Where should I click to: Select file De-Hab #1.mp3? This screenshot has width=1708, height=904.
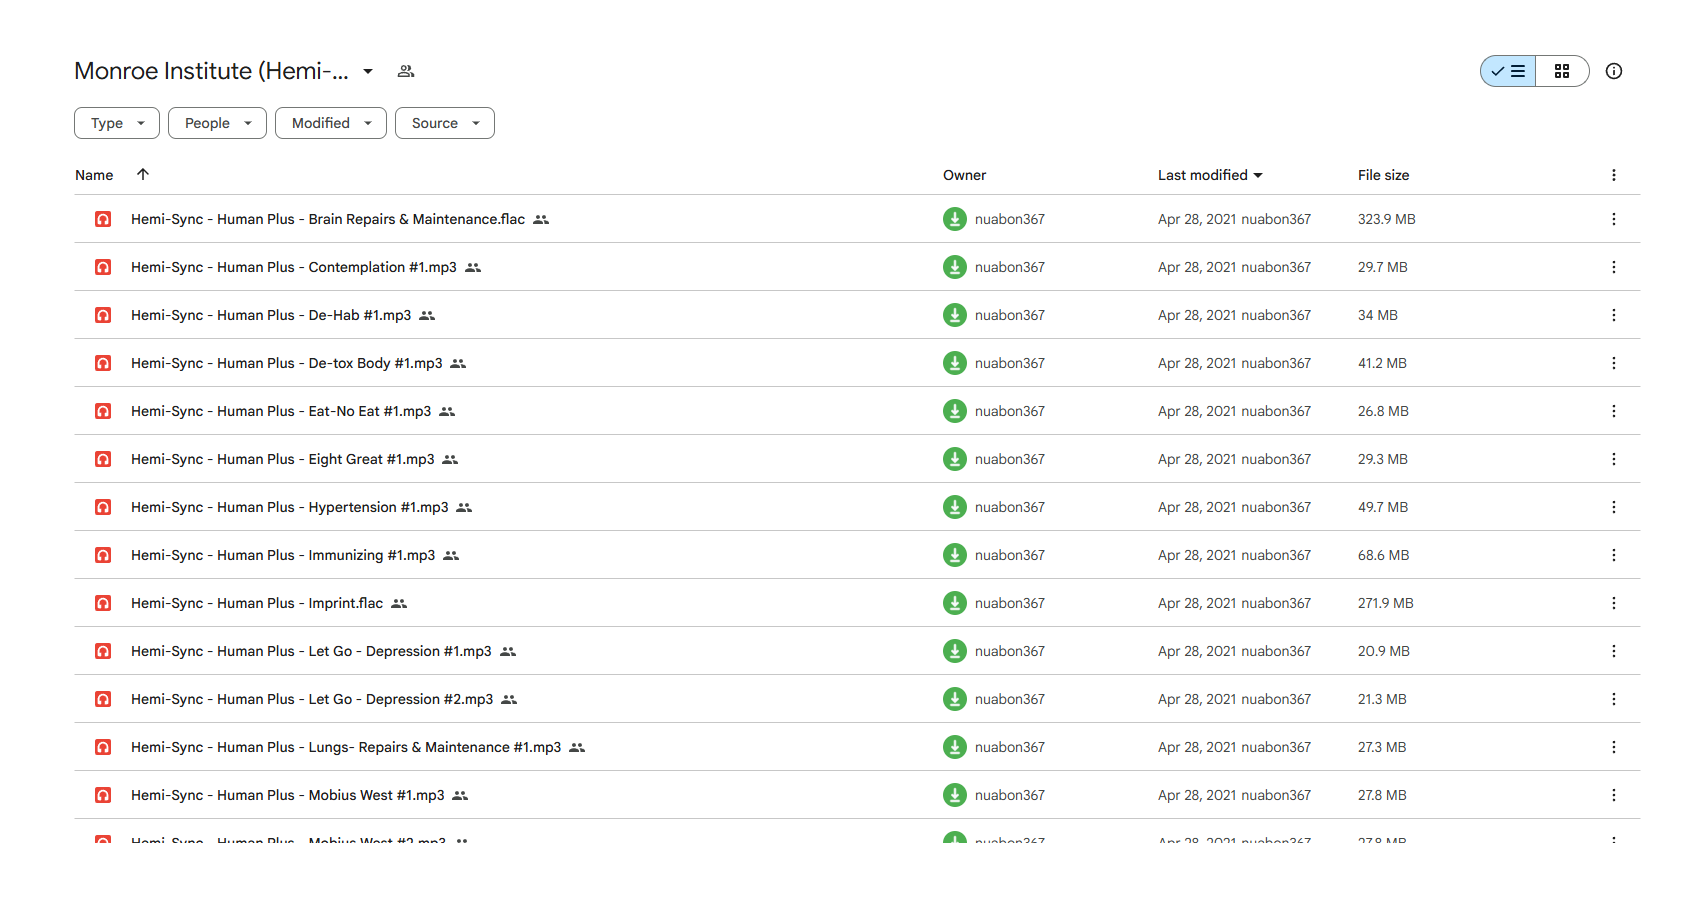857,315
